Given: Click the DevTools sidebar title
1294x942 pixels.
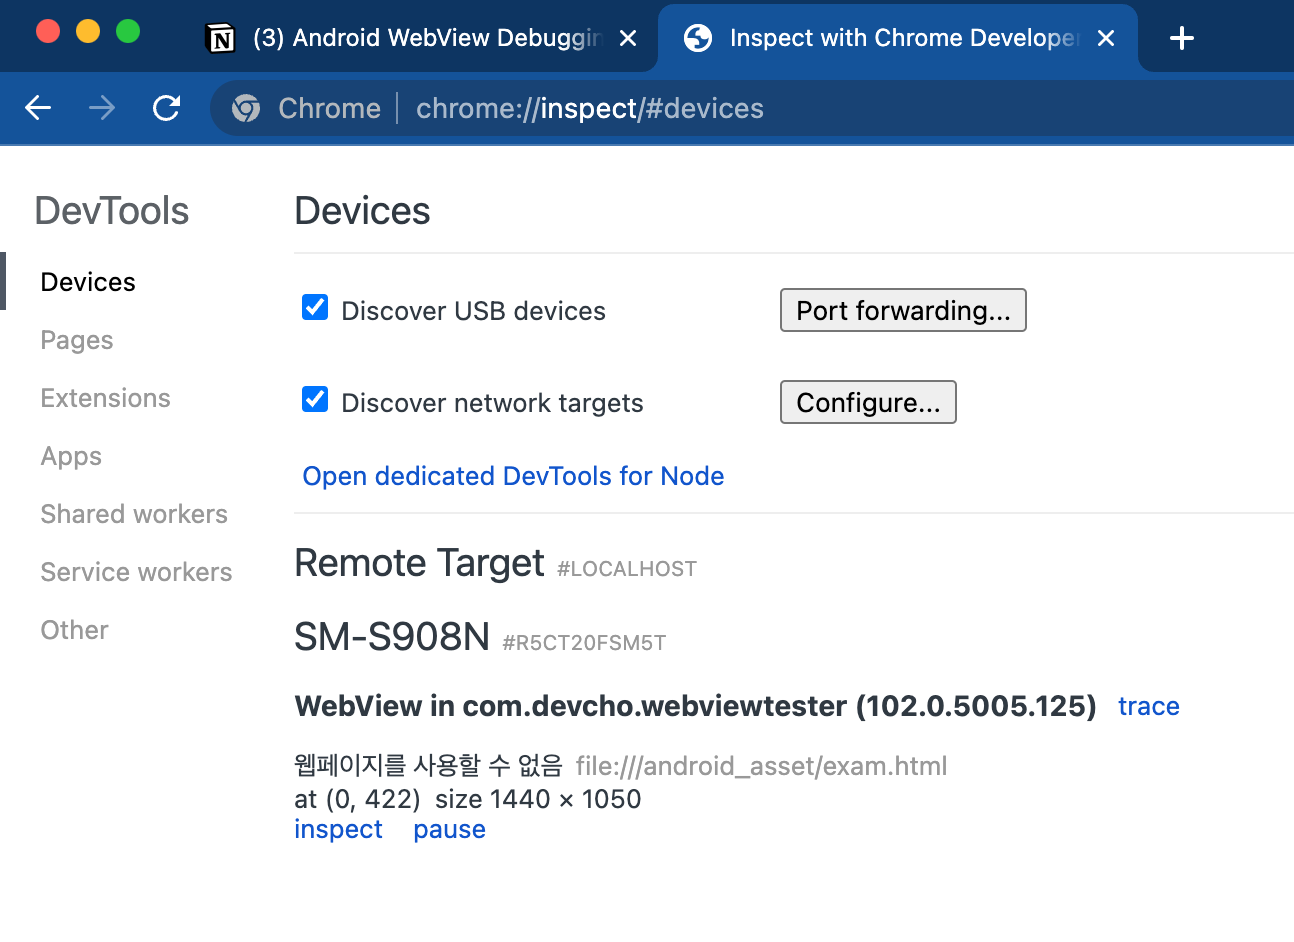Looking at the screenshot, I should 112,211.
